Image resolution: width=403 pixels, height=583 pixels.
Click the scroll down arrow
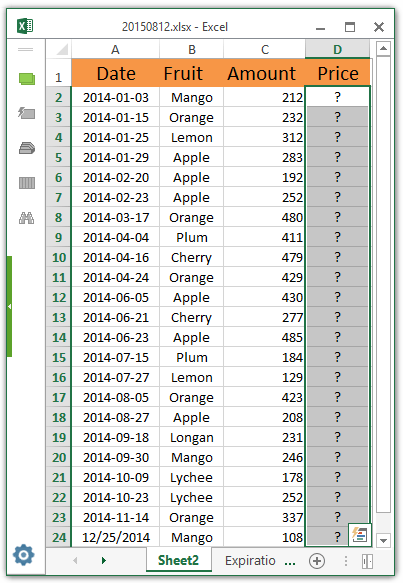[383, 540]
